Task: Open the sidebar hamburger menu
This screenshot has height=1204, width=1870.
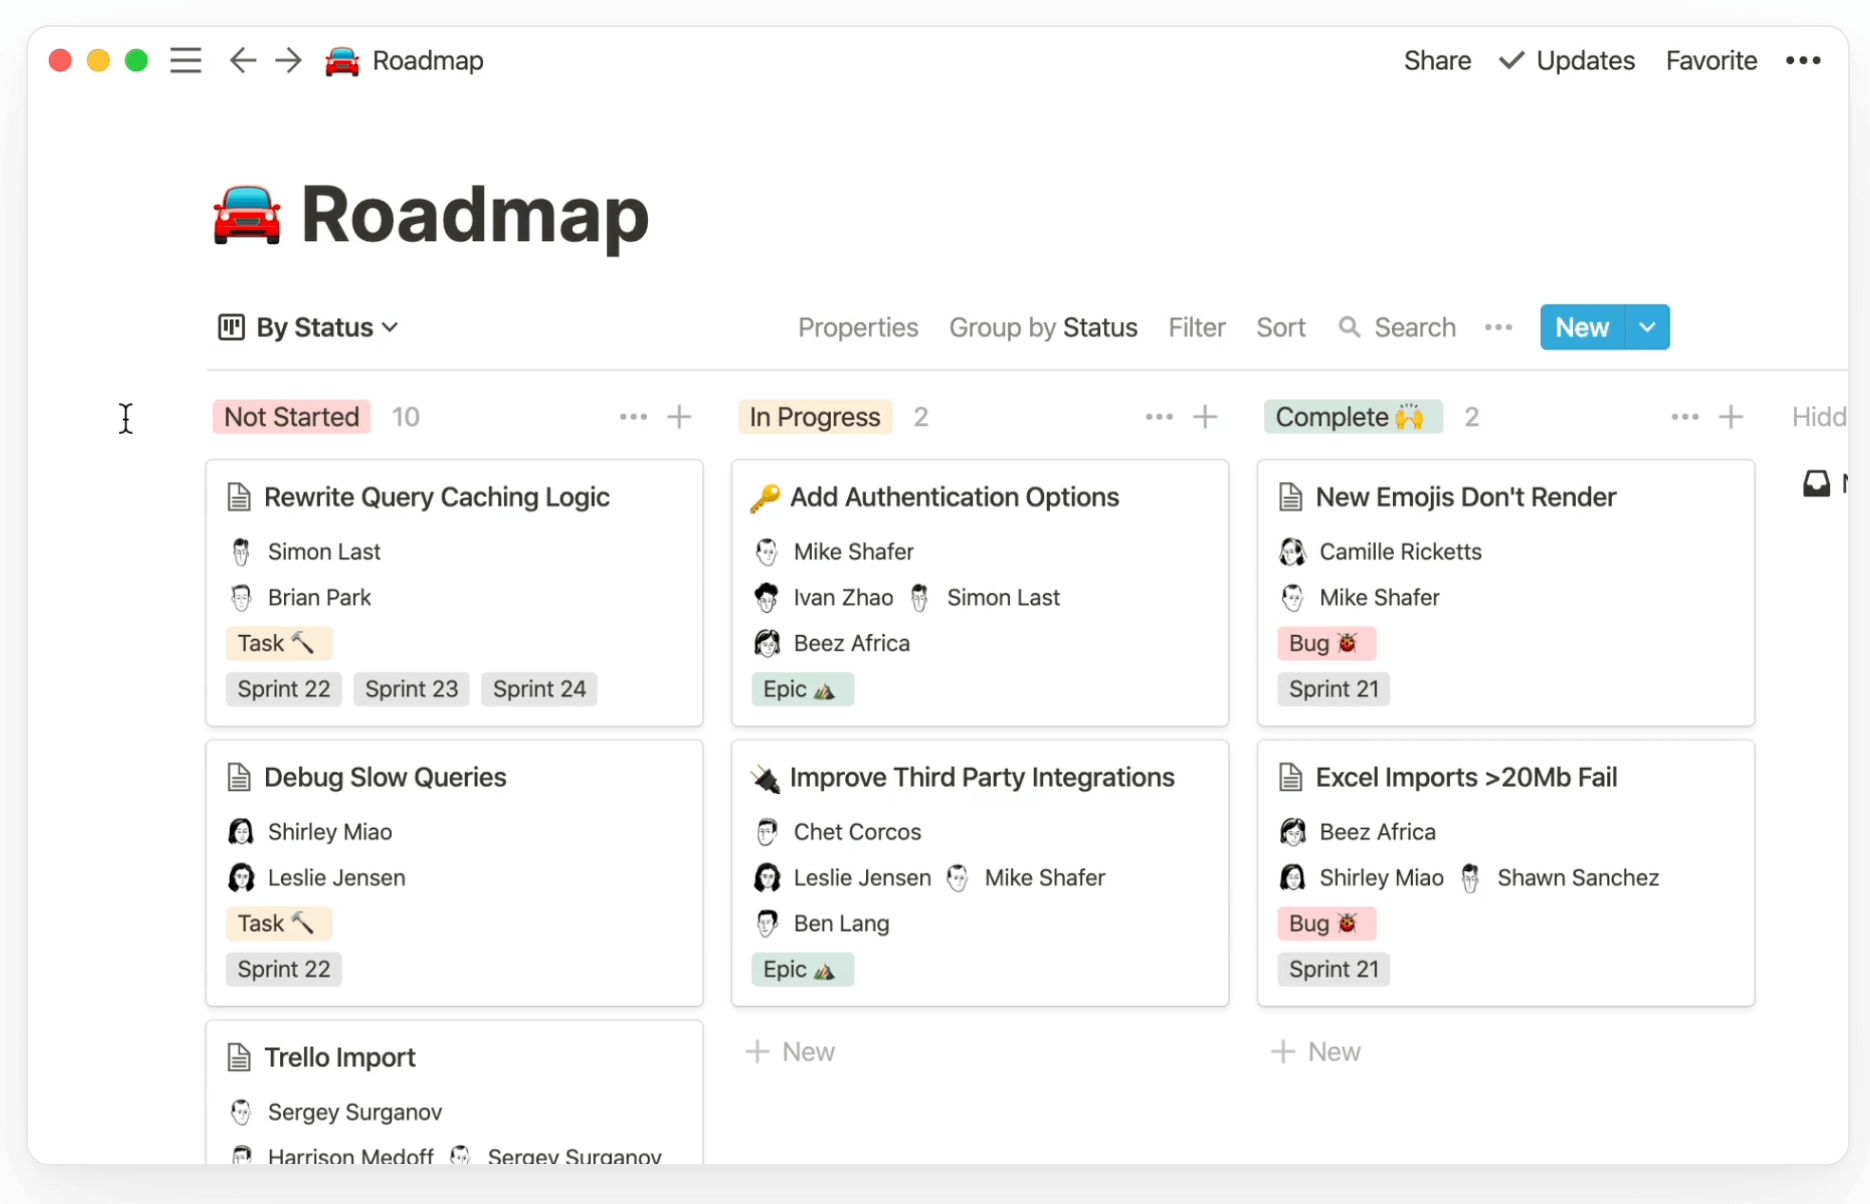Action: (186, 60)
